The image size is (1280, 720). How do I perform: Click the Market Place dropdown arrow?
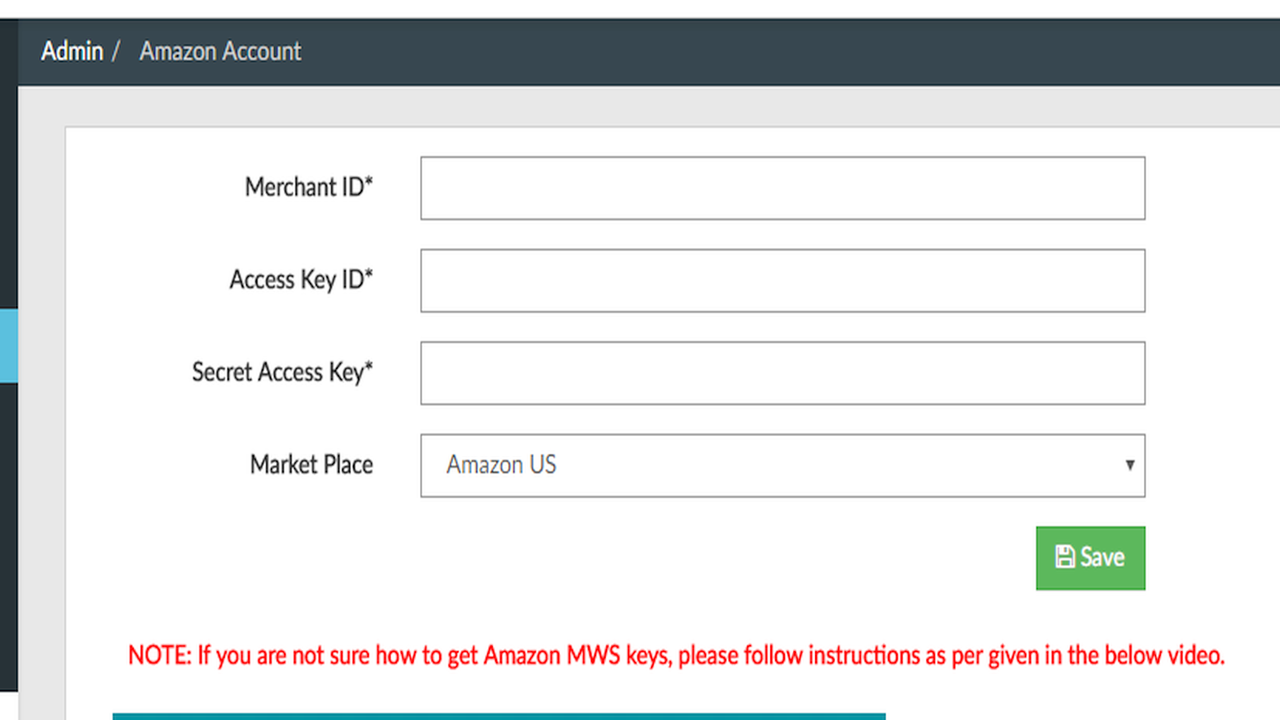pyautogui.click(x=1130, y=465)
